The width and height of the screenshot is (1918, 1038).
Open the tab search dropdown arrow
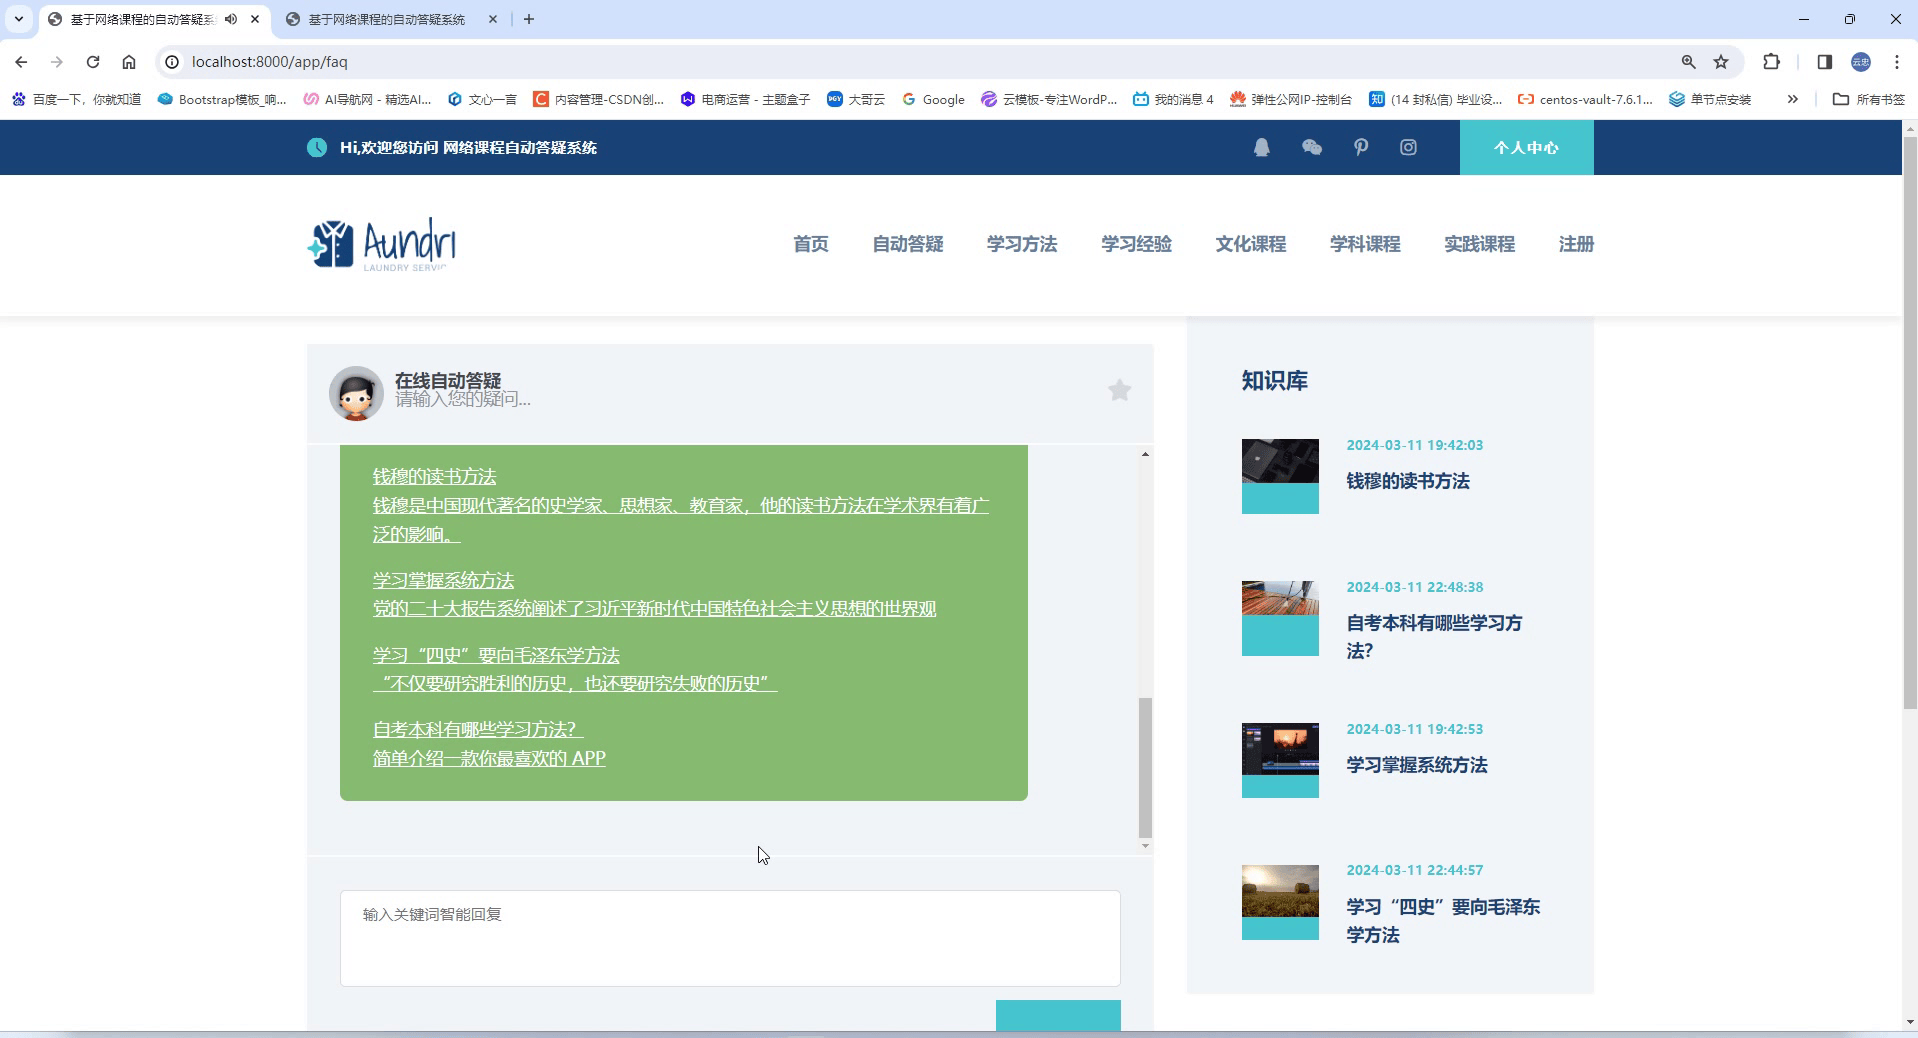[19, 19]
